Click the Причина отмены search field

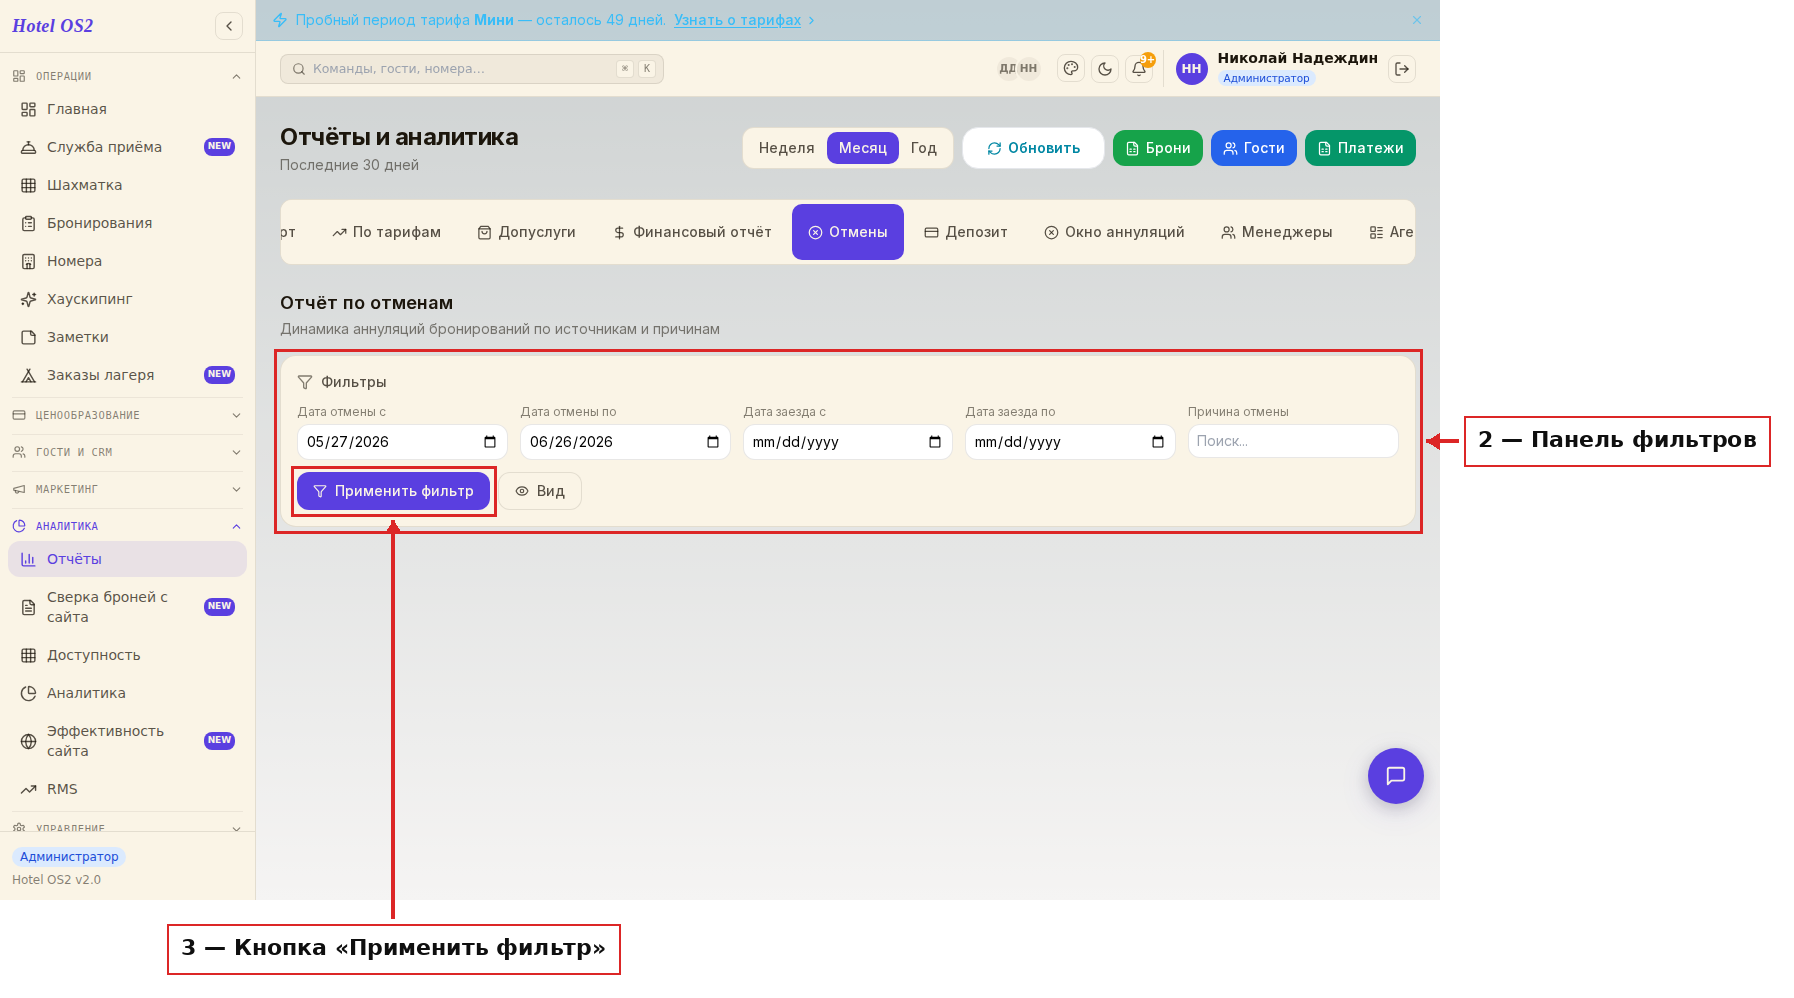(1293, 441)
